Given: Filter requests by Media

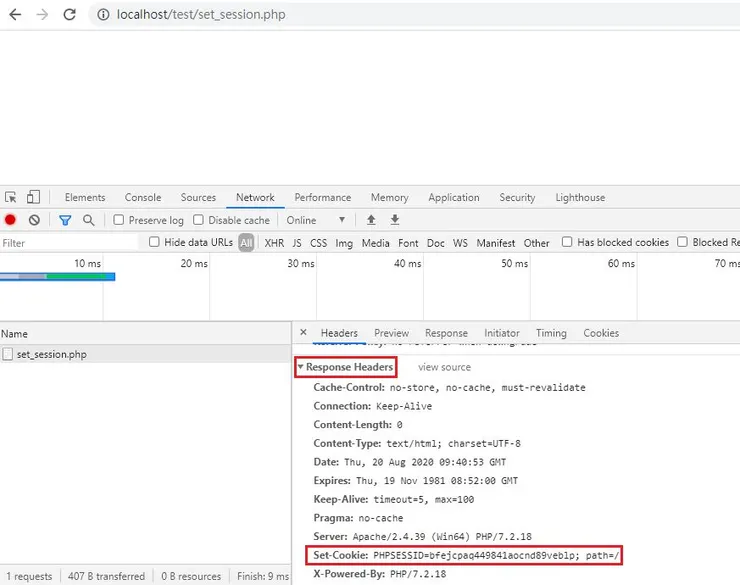Looking at the screenshot, I should pyautogui.click(x=376, y=243).
